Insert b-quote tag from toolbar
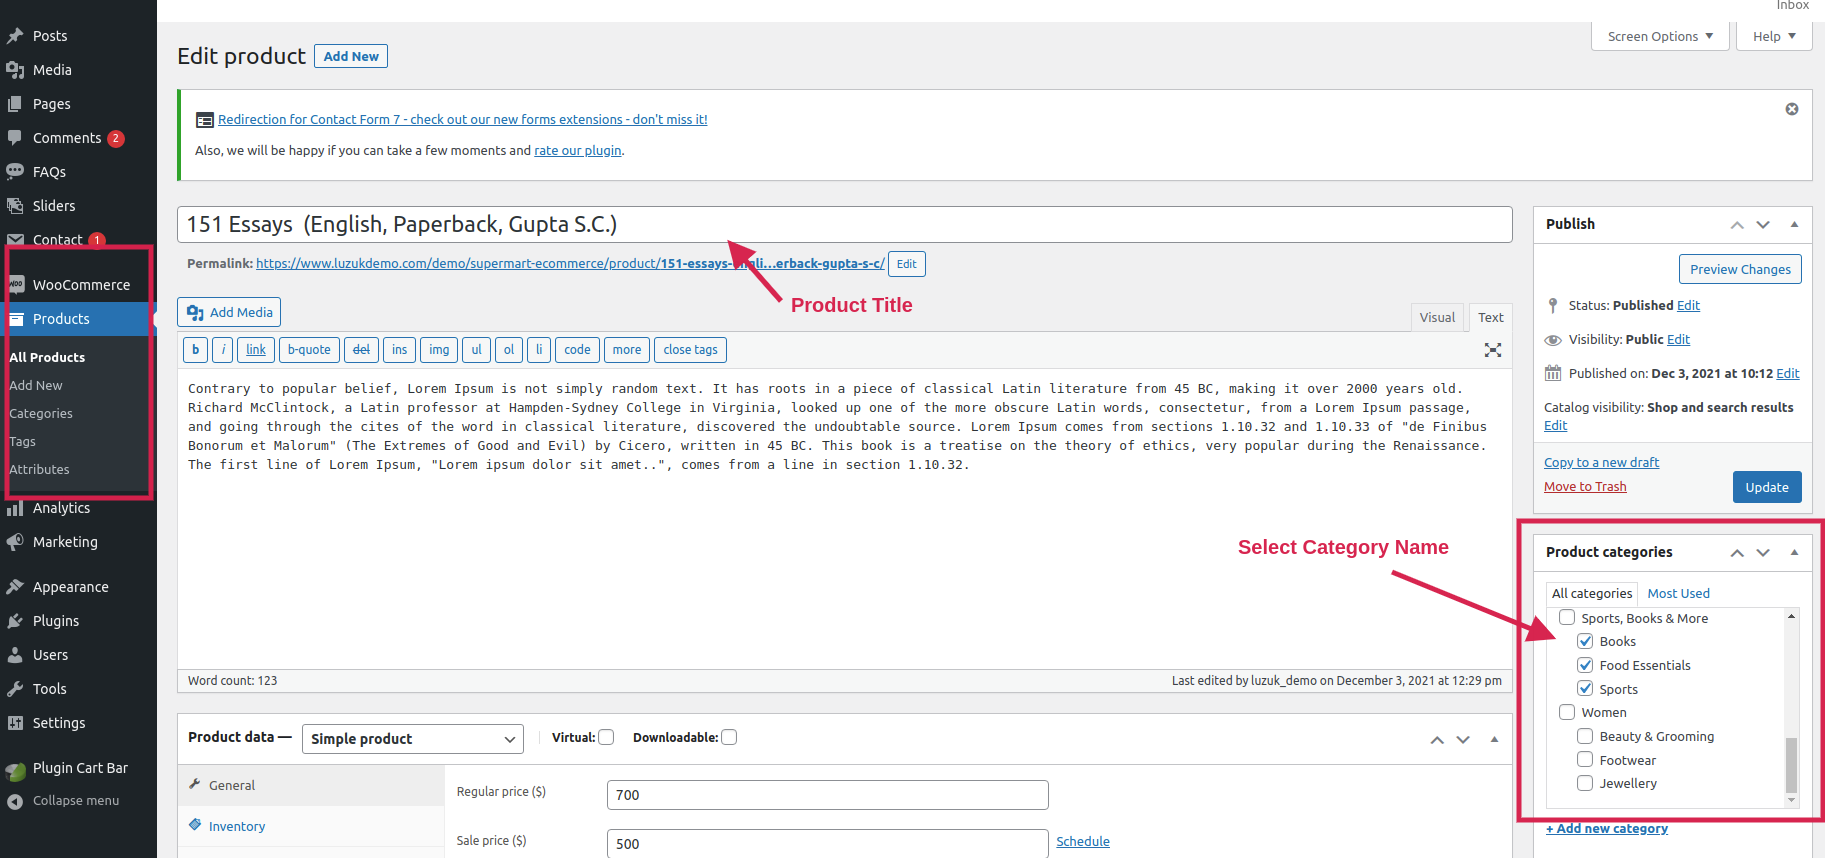 coord(309,350)
